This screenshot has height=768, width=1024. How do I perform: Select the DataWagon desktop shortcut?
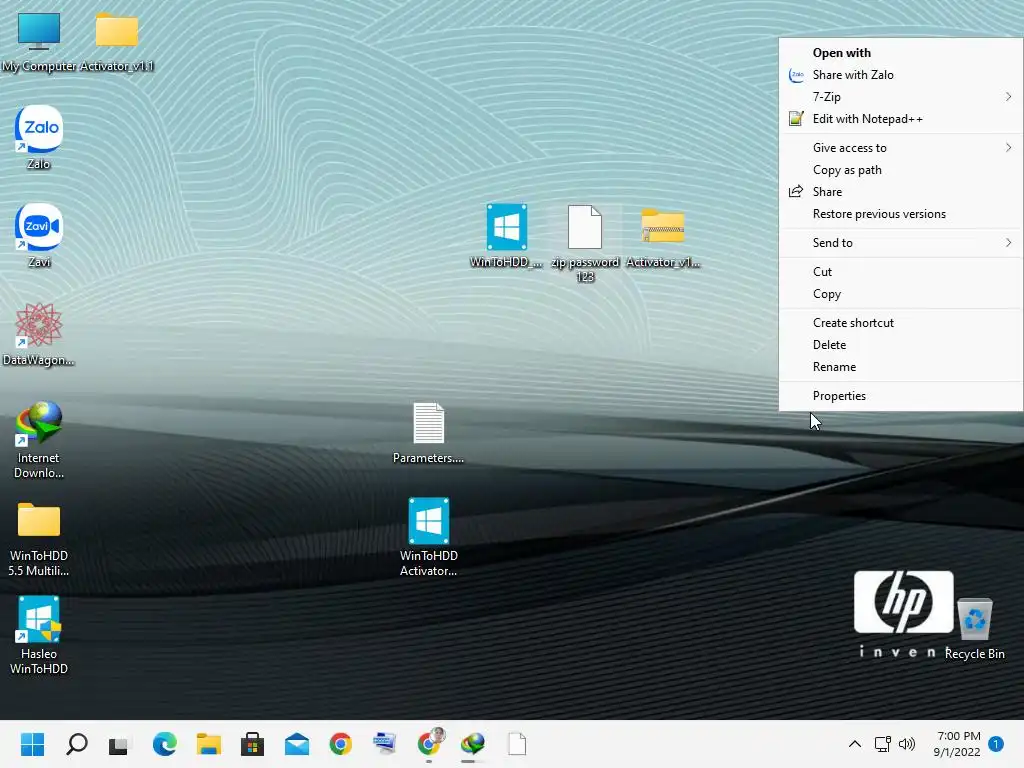point(39,334)
